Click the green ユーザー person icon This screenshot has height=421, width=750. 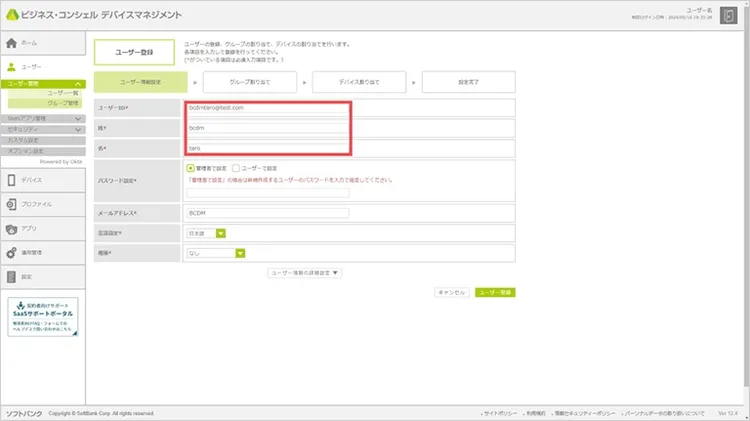11,67
